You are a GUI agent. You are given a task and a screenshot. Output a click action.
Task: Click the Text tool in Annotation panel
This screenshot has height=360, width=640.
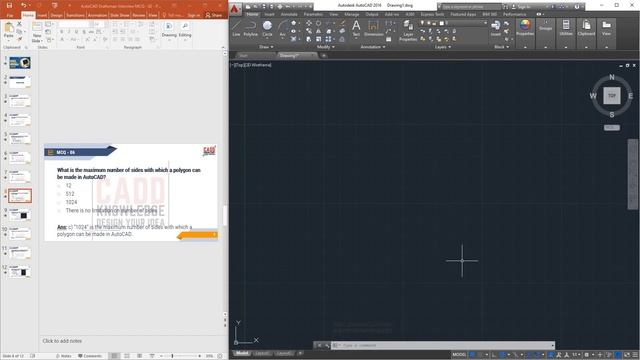pos(356,29)
